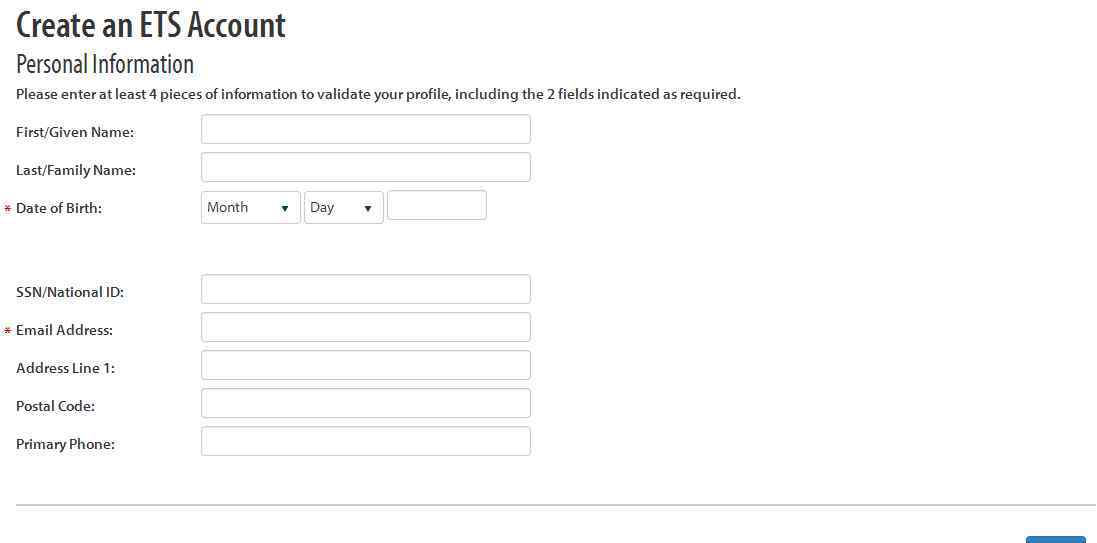Click the First/Given Name text field

[x=365, y=130]
